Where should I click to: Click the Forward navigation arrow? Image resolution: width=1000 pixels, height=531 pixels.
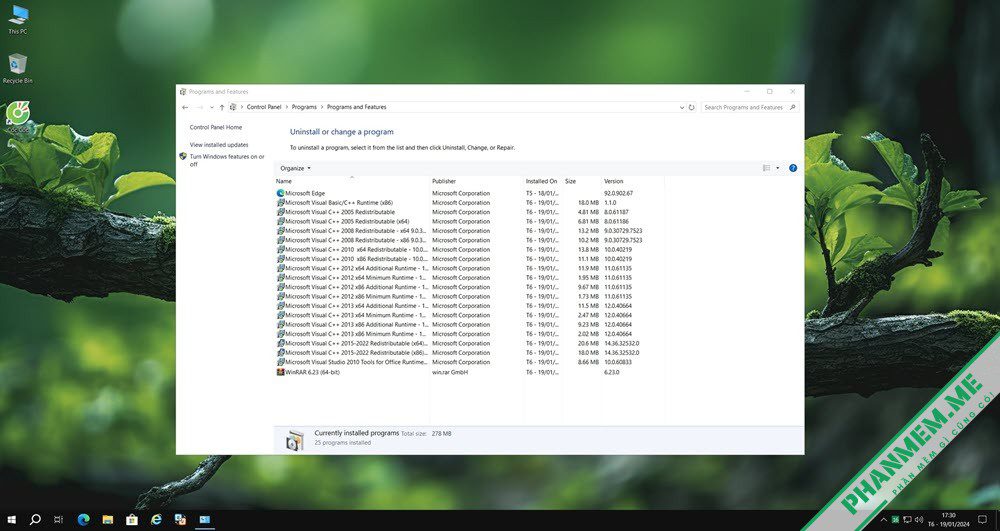[x=200, y=107]
